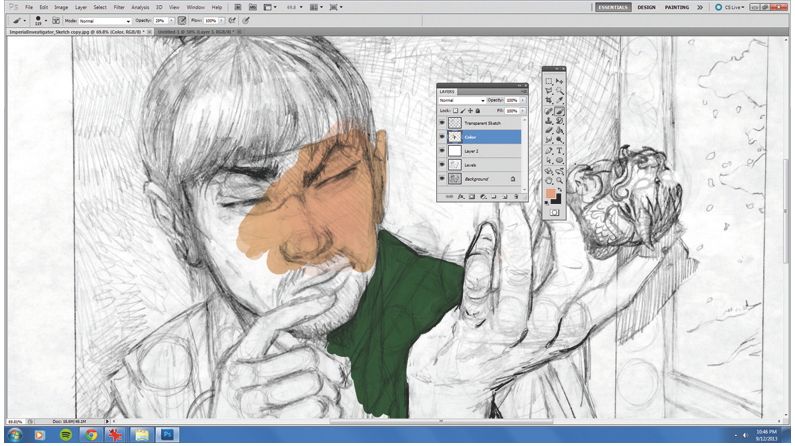Select the Brush tool in toolbox
795x446 pixels.
point(560,110)
